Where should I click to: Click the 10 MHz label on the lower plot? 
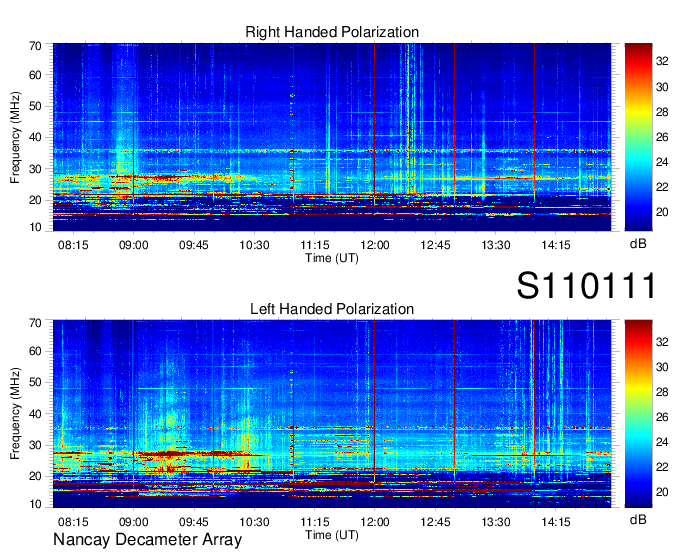35,504
